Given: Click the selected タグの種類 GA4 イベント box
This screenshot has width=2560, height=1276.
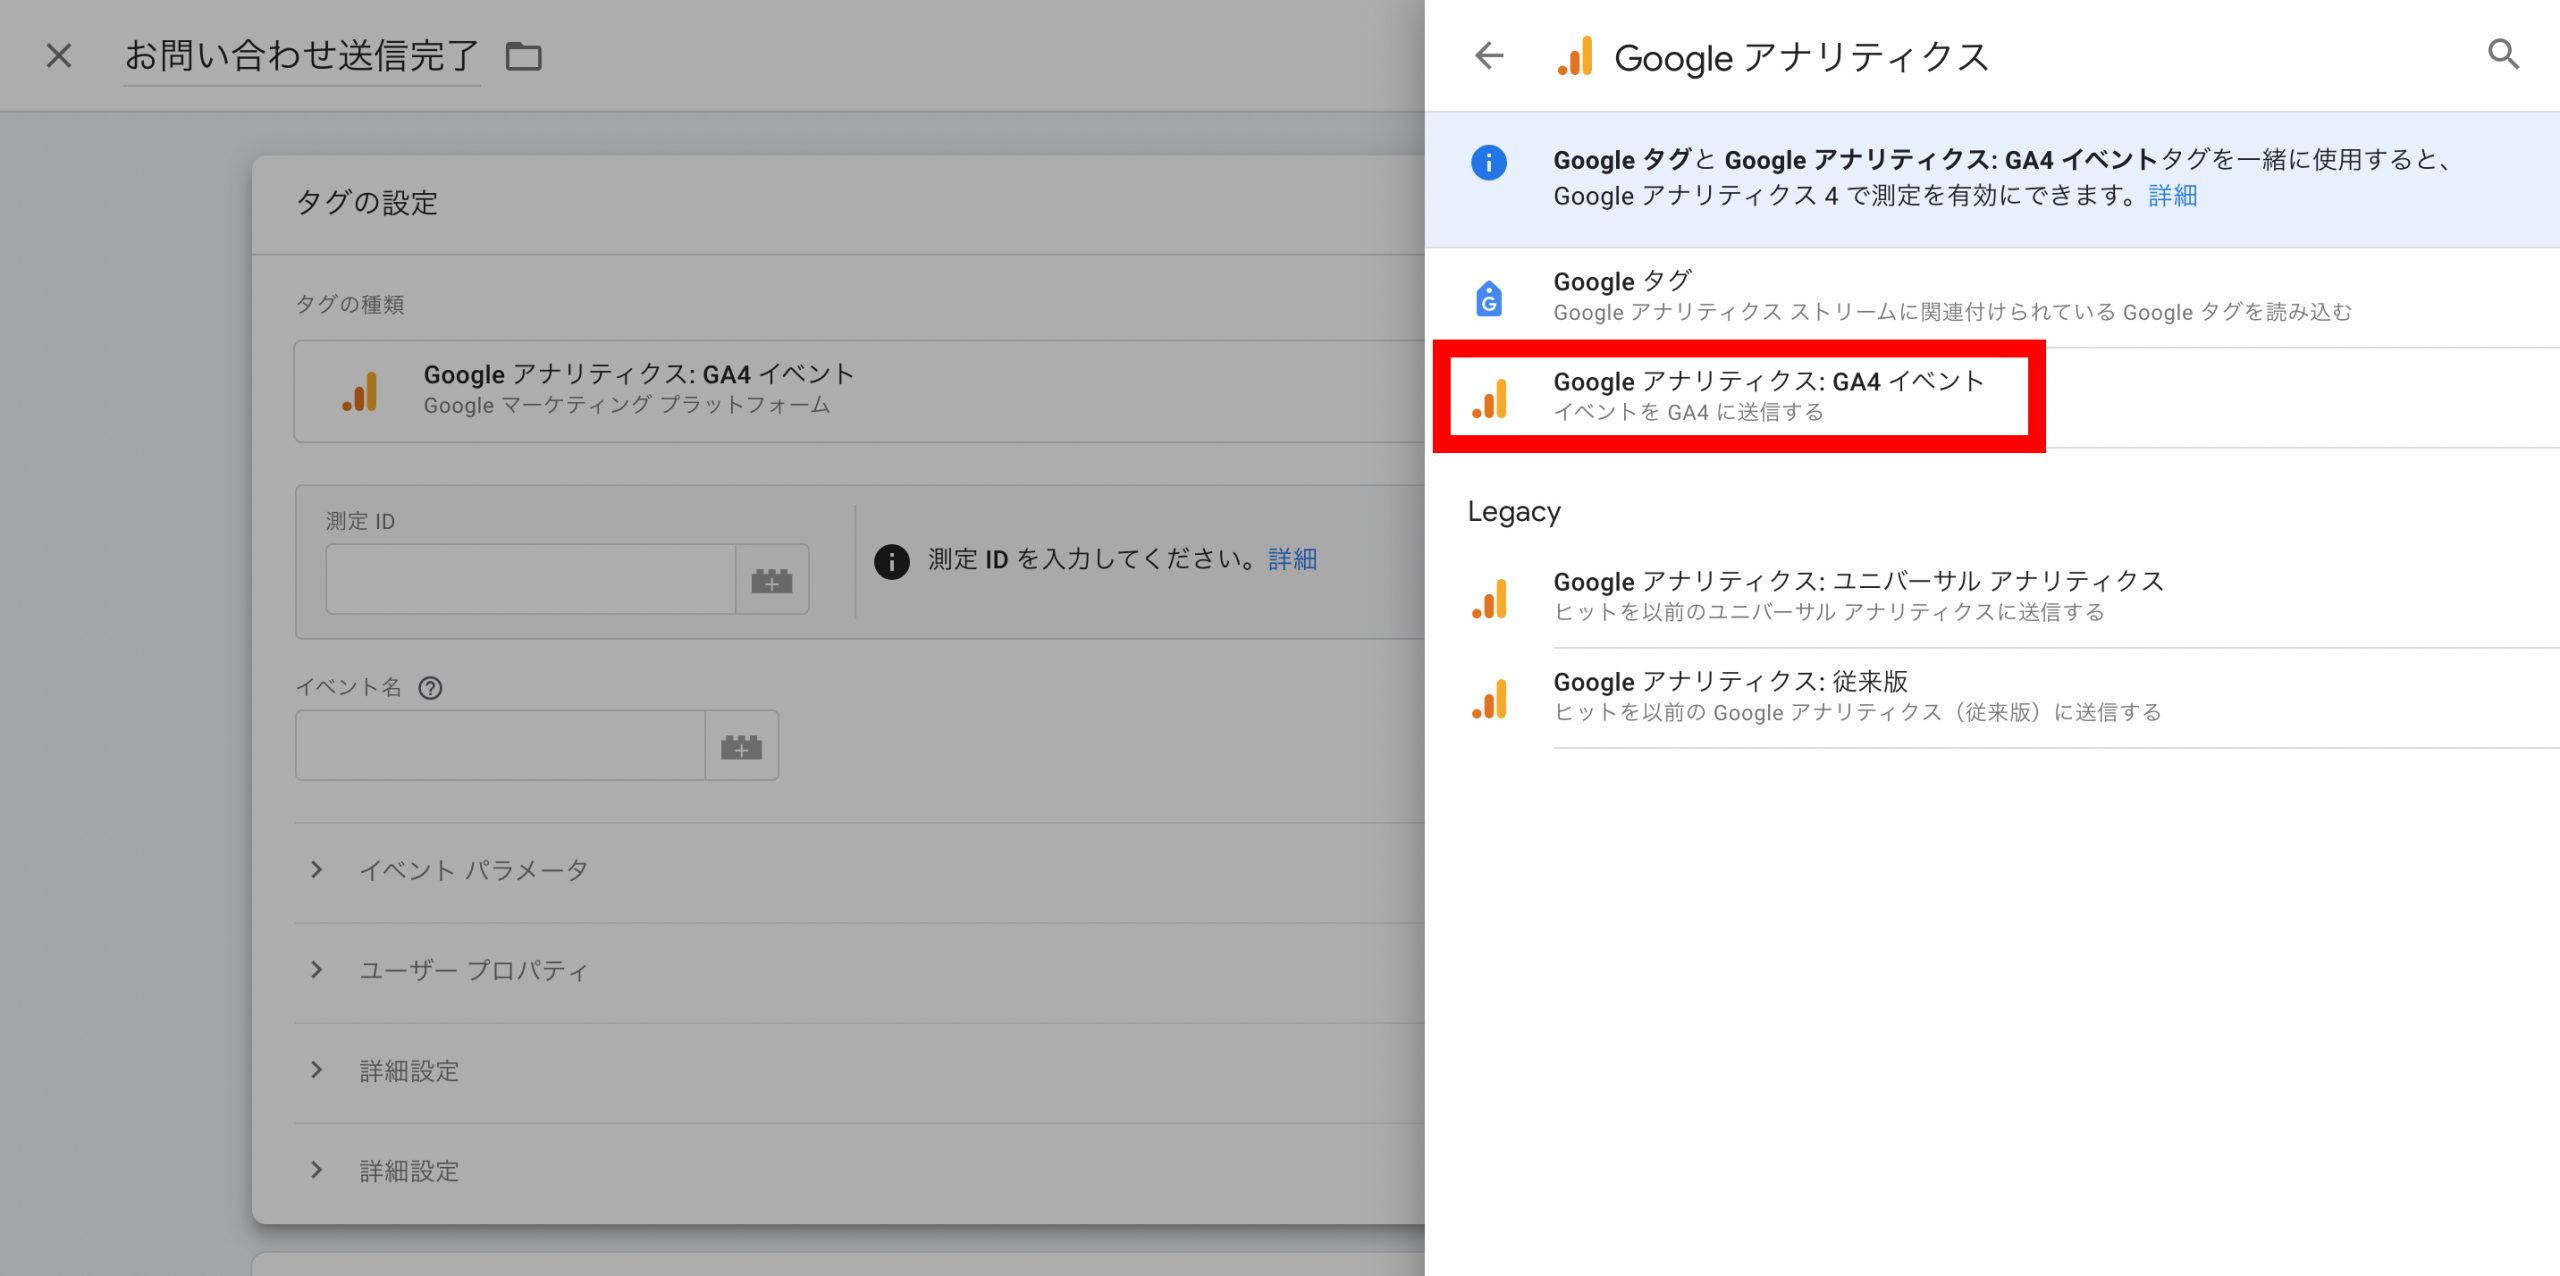Looking at the screenshot, I should (x=860, y=391).
